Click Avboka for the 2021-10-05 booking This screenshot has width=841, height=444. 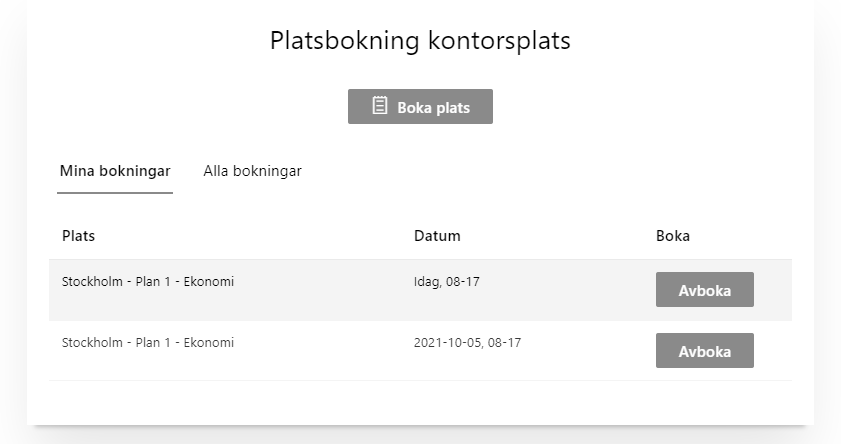[x=704, y=351]
